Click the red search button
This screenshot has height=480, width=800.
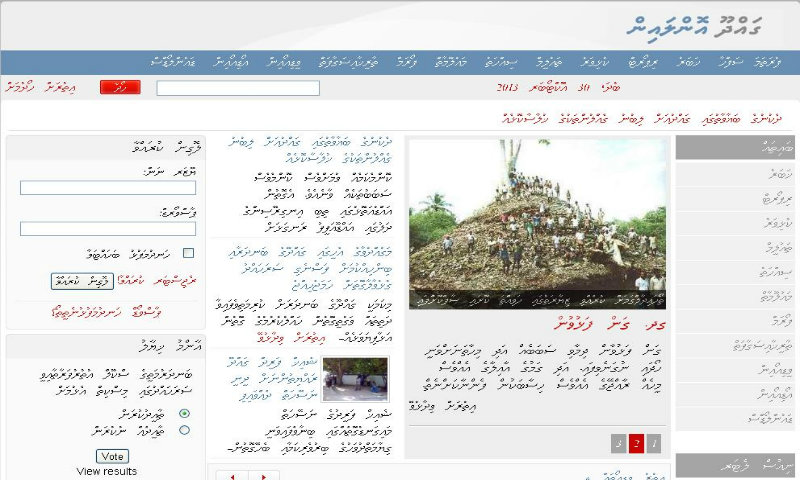click(x=120, y=87)
